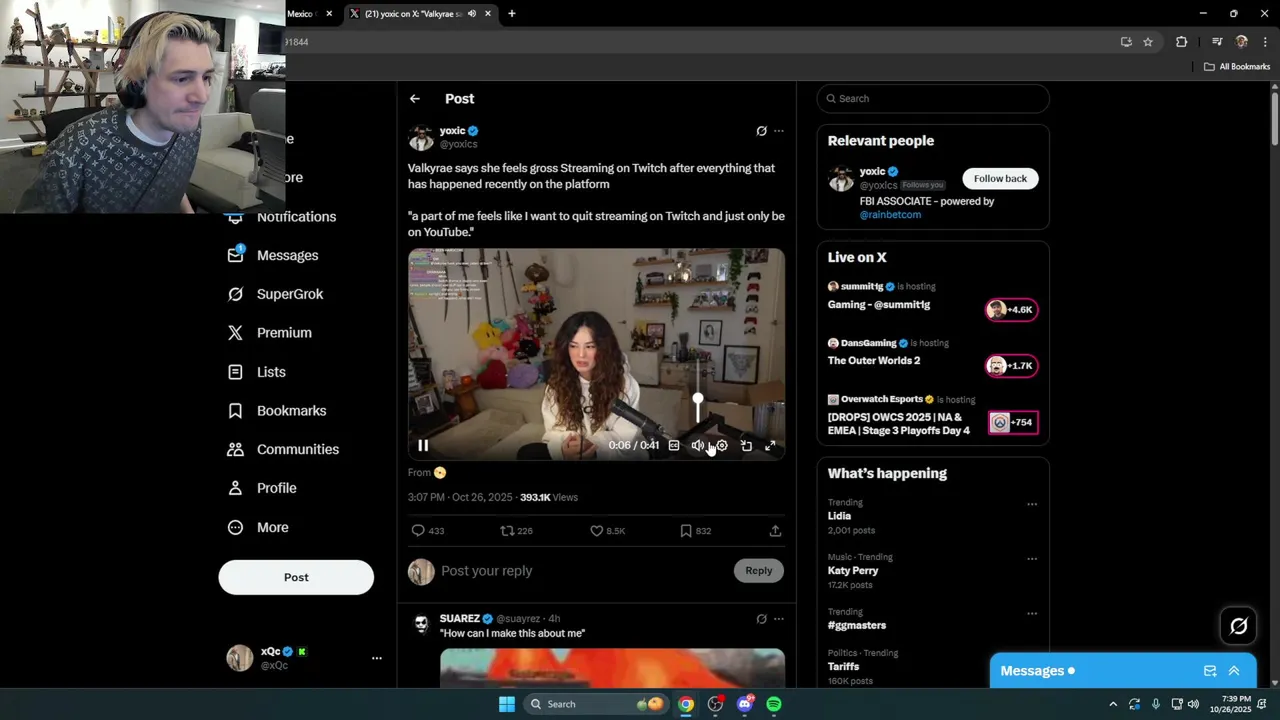Screen dimensions: 1280x720
Task: Open Grok icon on yoxic's post
Action: tap(761, 131)
